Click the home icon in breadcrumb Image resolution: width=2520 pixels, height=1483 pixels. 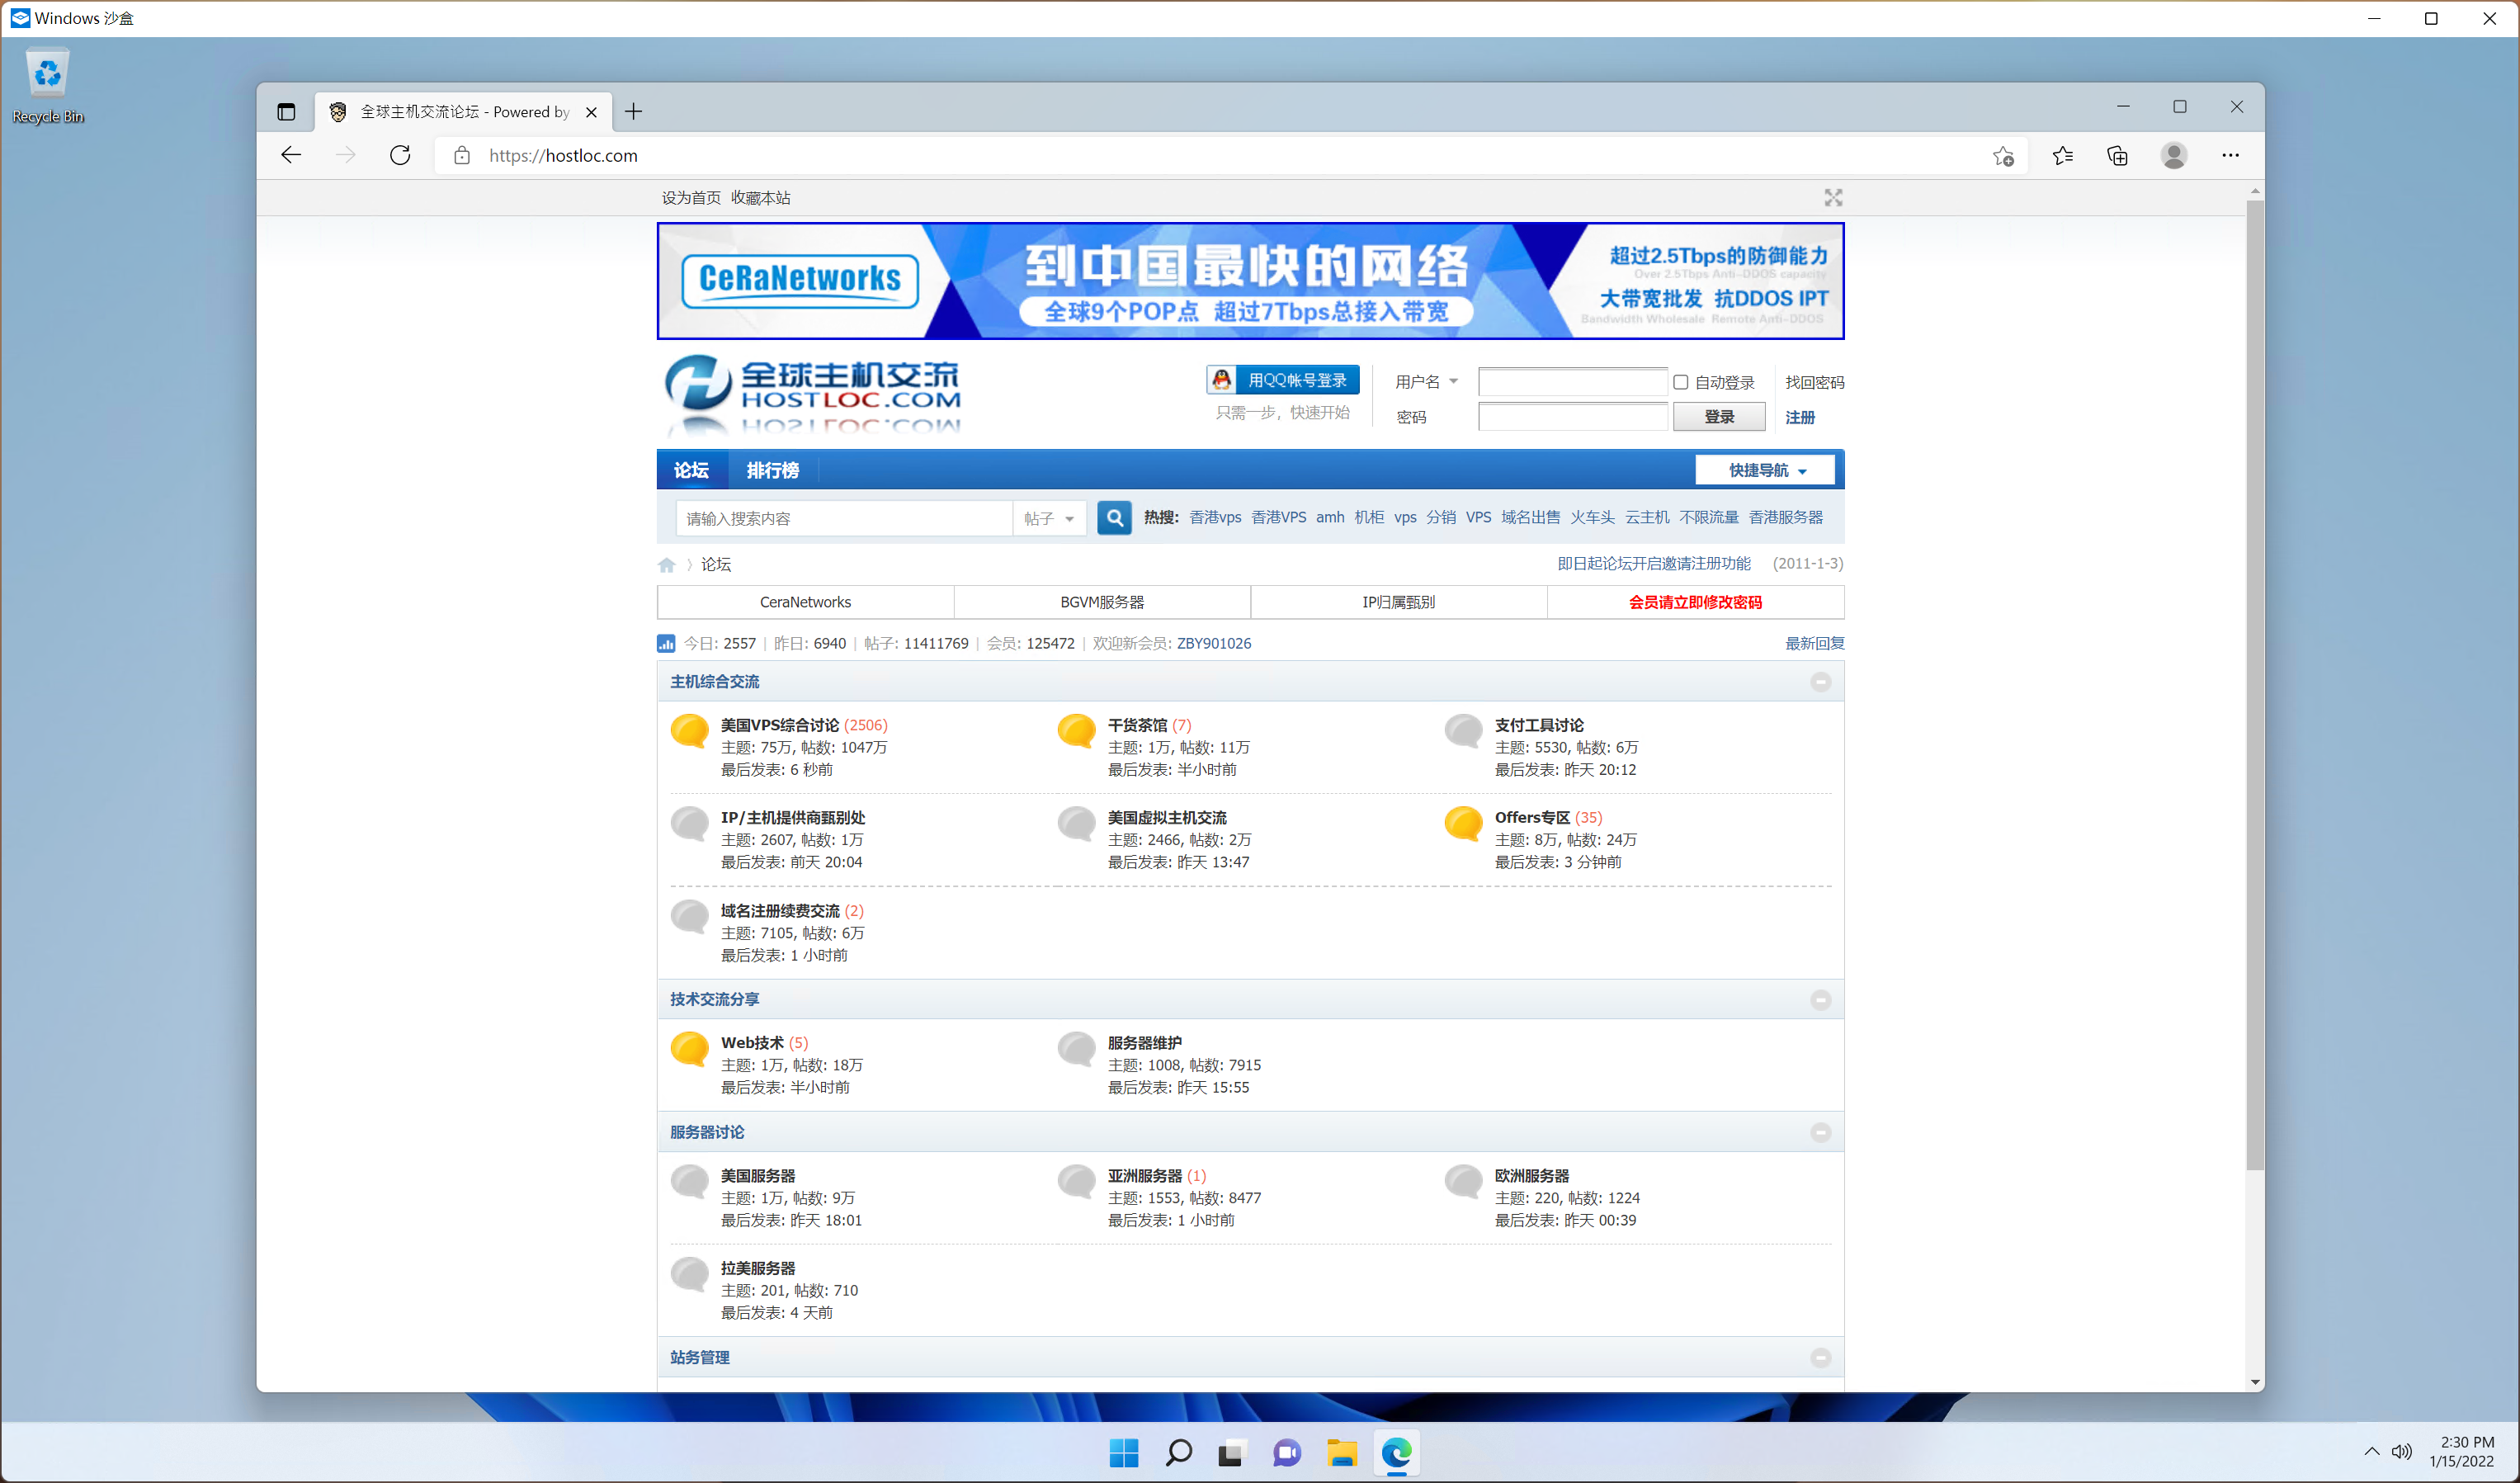tap(667, 565)
